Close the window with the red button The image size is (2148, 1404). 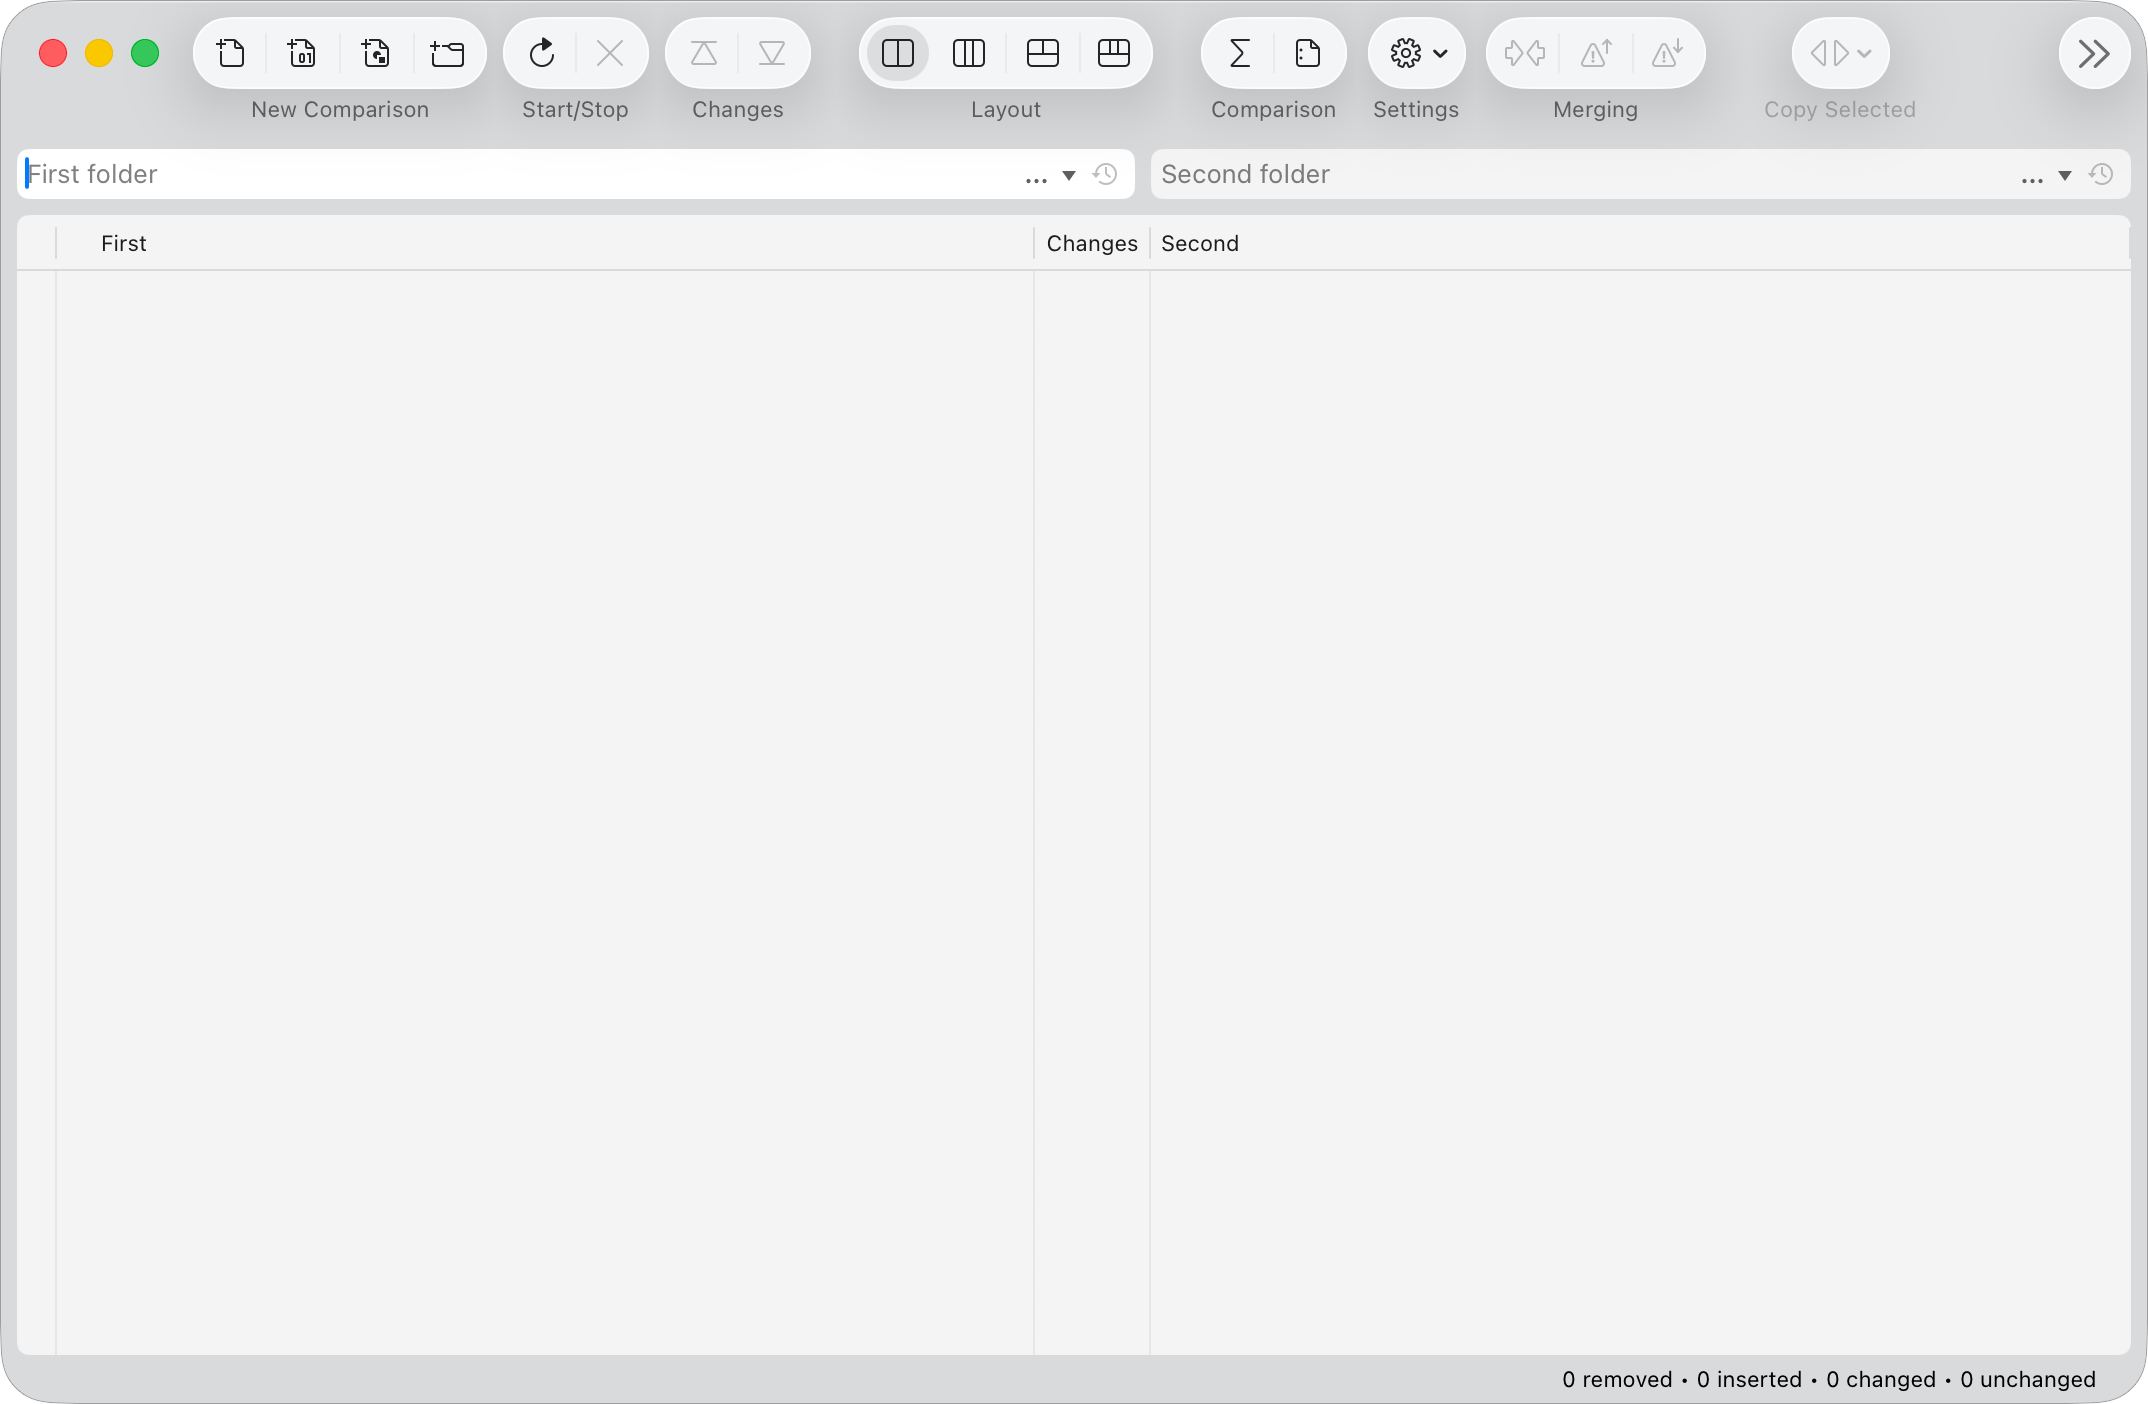click(53, 53)
